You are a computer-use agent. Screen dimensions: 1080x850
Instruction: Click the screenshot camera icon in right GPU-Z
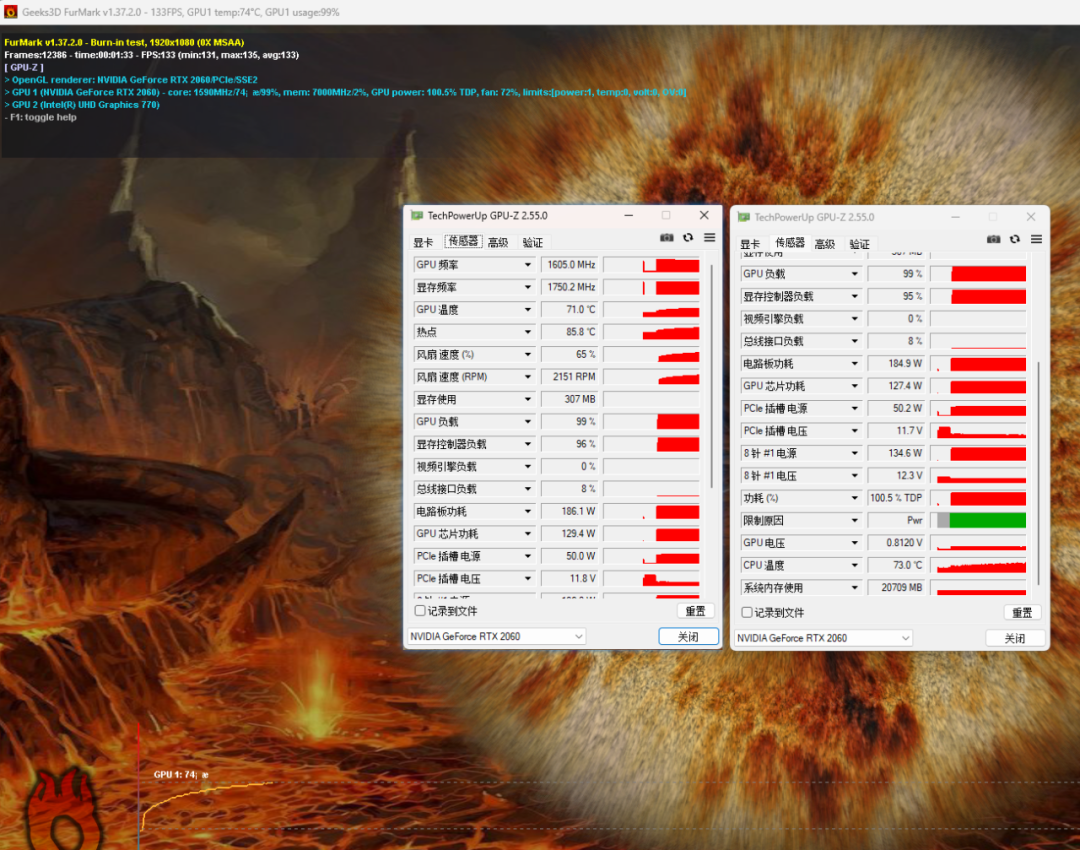(x=993, y=239)
